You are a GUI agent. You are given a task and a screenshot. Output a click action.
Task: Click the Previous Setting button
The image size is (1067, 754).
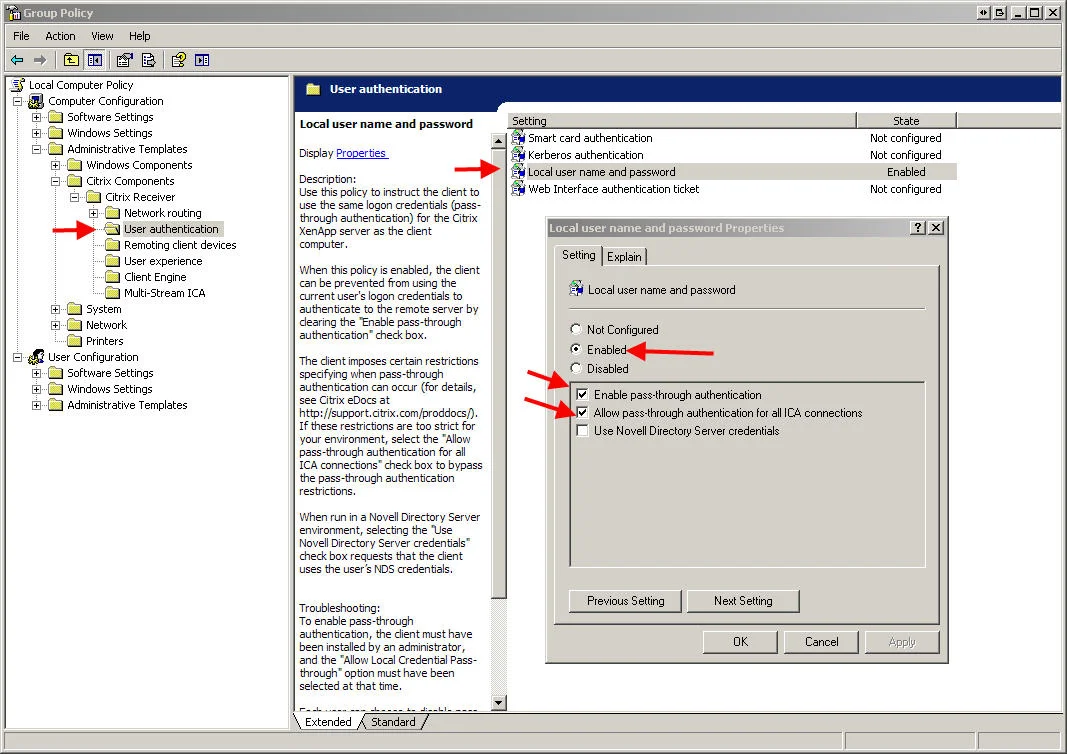625,601
